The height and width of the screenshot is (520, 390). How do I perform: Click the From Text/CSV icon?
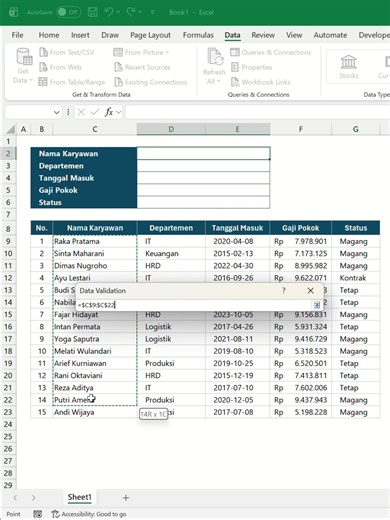click(43, 52)
